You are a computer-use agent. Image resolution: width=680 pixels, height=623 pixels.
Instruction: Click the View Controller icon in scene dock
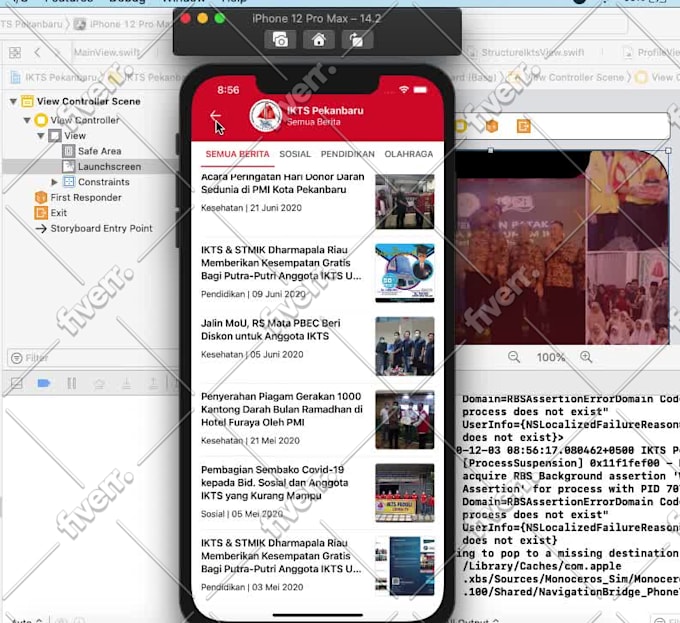(x=460, y=126)
